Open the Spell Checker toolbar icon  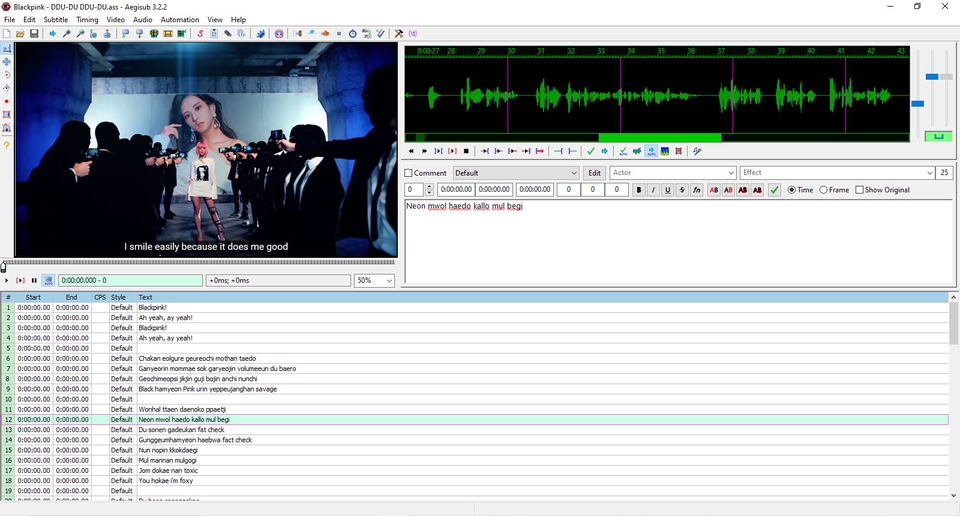tap(380, 34)
